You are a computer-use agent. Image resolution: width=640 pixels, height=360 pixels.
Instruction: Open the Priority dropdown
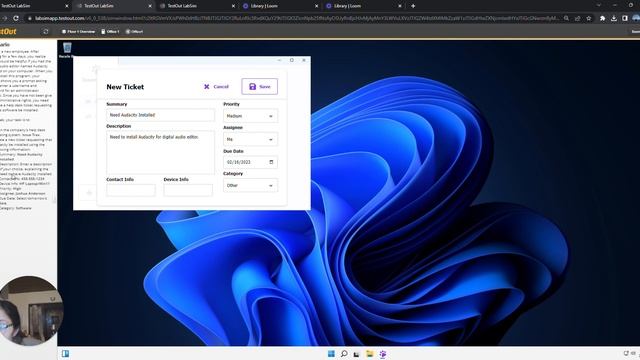click(x=250, y=116)
